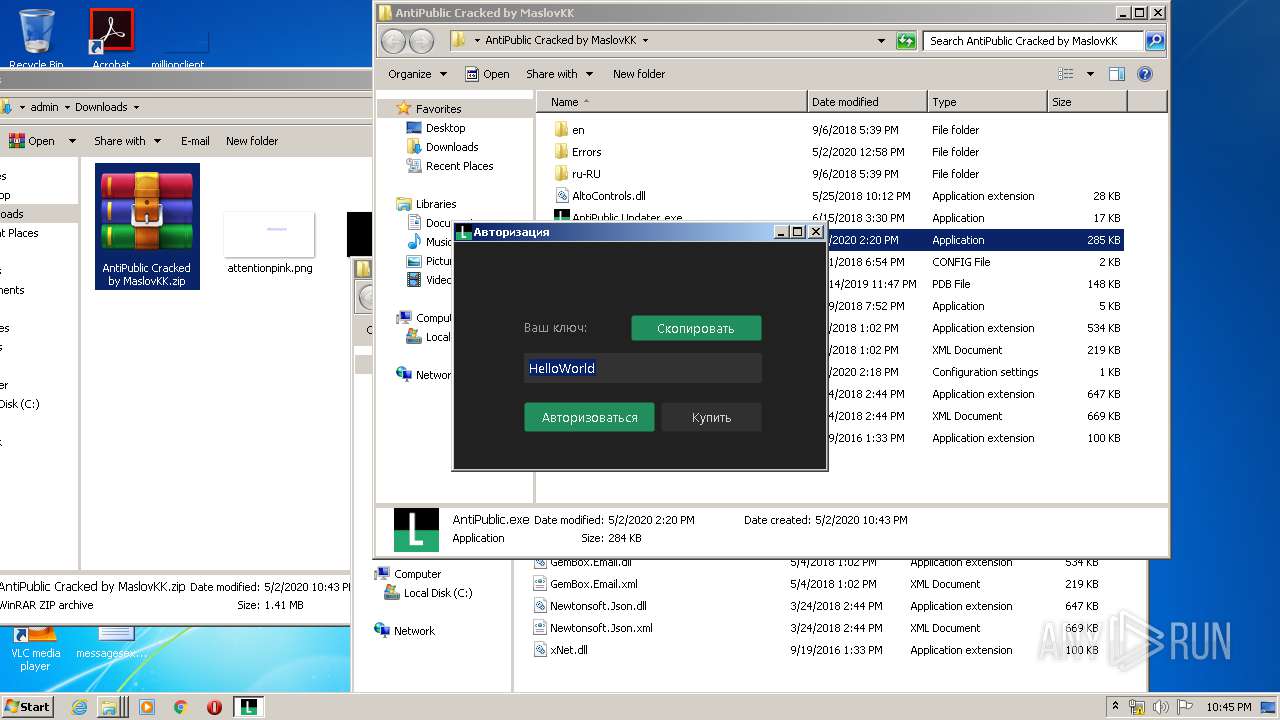Viewport: 1280px width, 720px height.
Task: Click the Купить button
Action: click(x=711, y=417)
